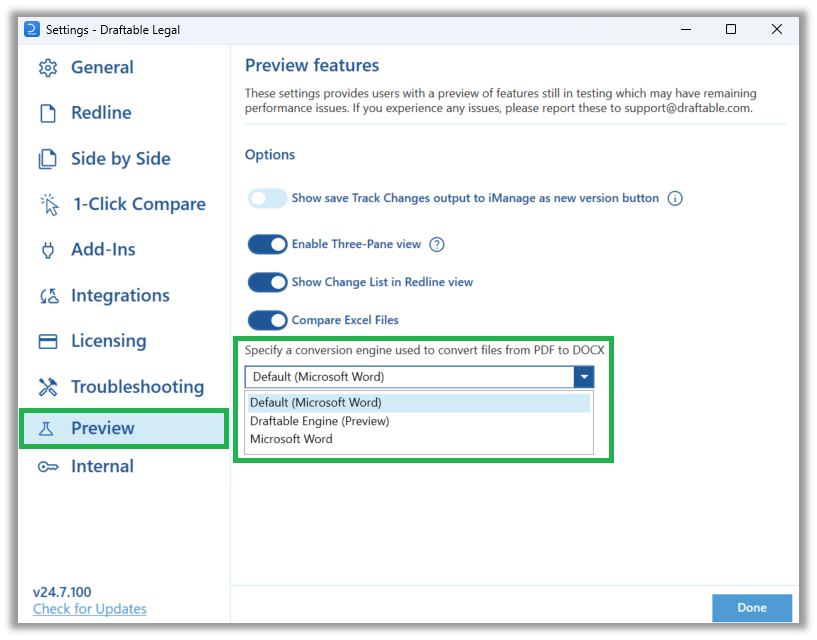Go to the Redline settings section
This screenshot has width=817, height=640.
click(x=101, y=113)
